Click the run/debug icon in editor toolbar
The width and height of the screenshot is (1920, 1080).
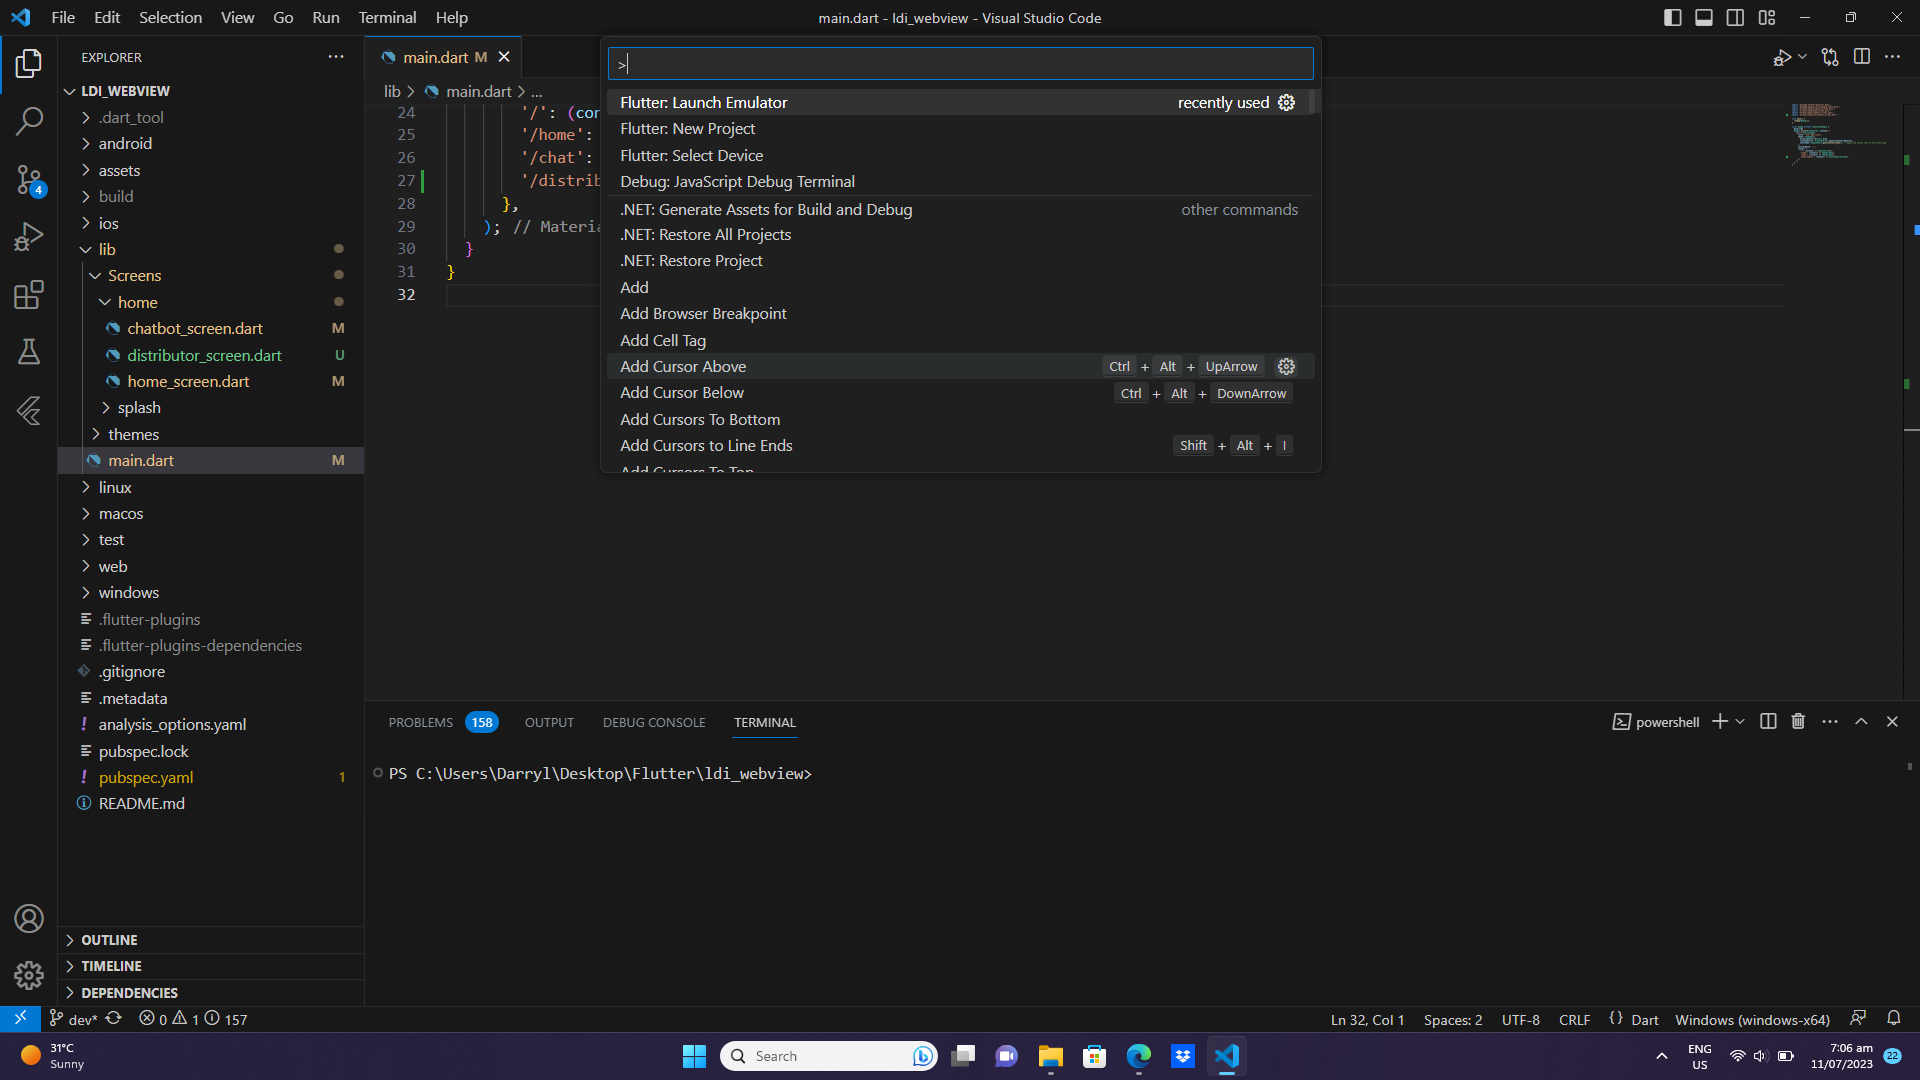[1782, 58]
